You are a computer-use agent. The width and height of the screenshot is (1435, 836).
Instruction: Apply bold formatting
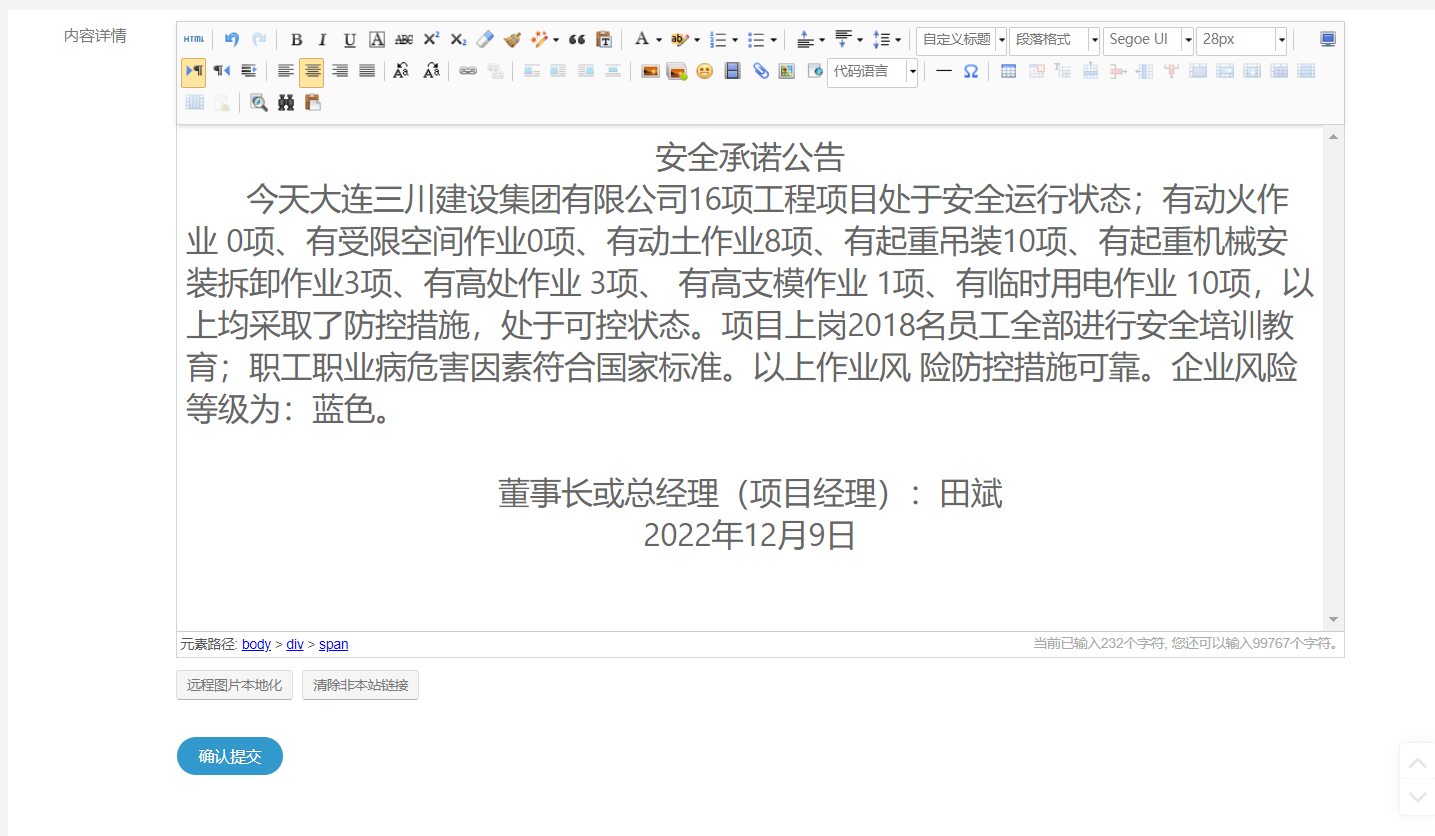(296, 40)
